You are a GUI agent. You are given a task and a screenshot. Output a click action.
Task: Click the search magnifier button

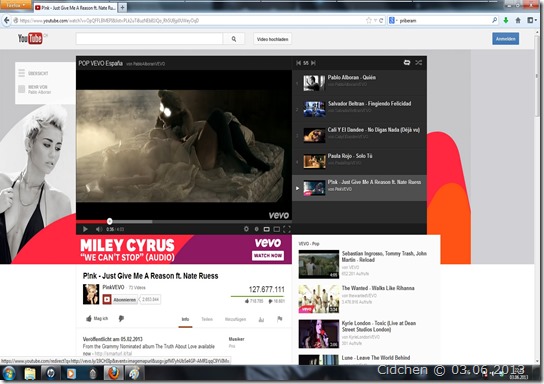[234, 39]
